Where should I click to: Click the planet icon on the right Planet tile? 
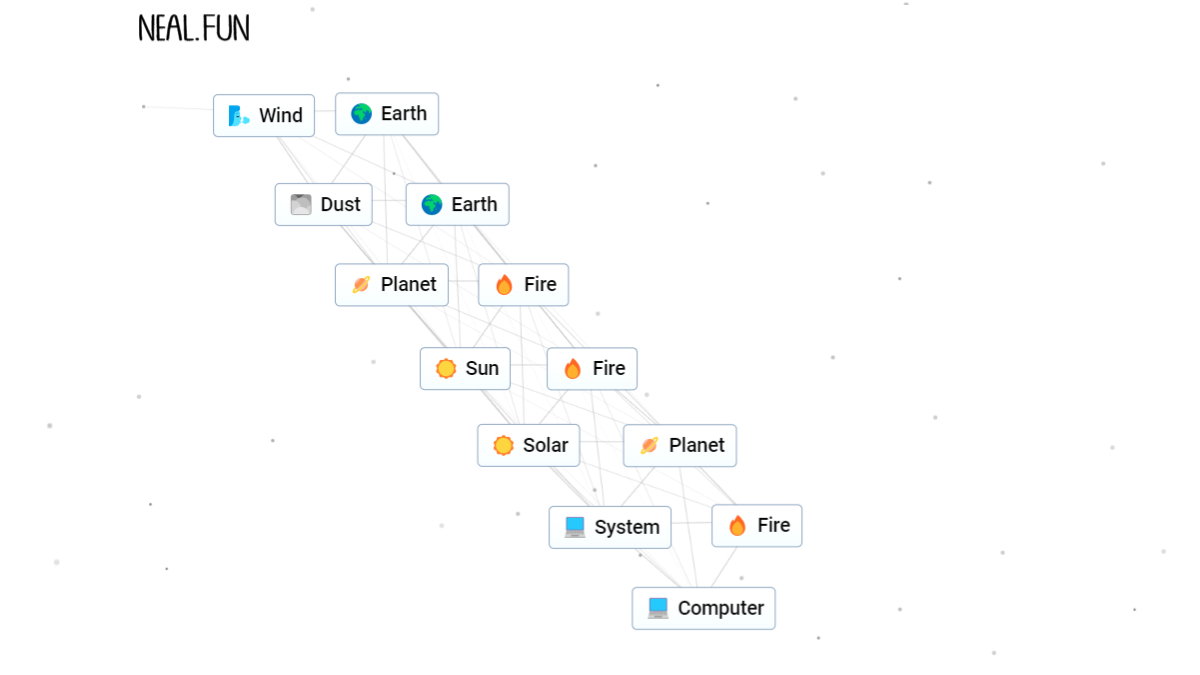pos(648,445)
